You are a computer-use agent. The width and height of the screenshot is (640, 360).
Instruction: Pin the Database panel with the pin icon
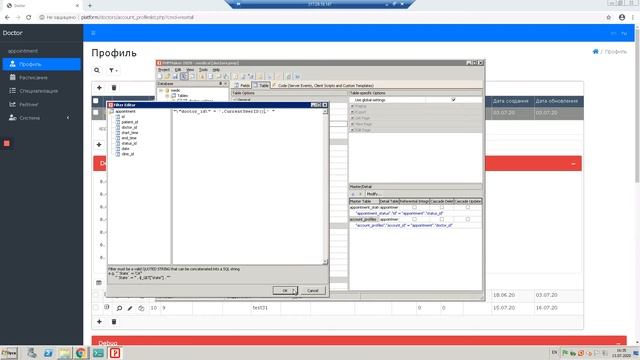click(x=220, y=83)
